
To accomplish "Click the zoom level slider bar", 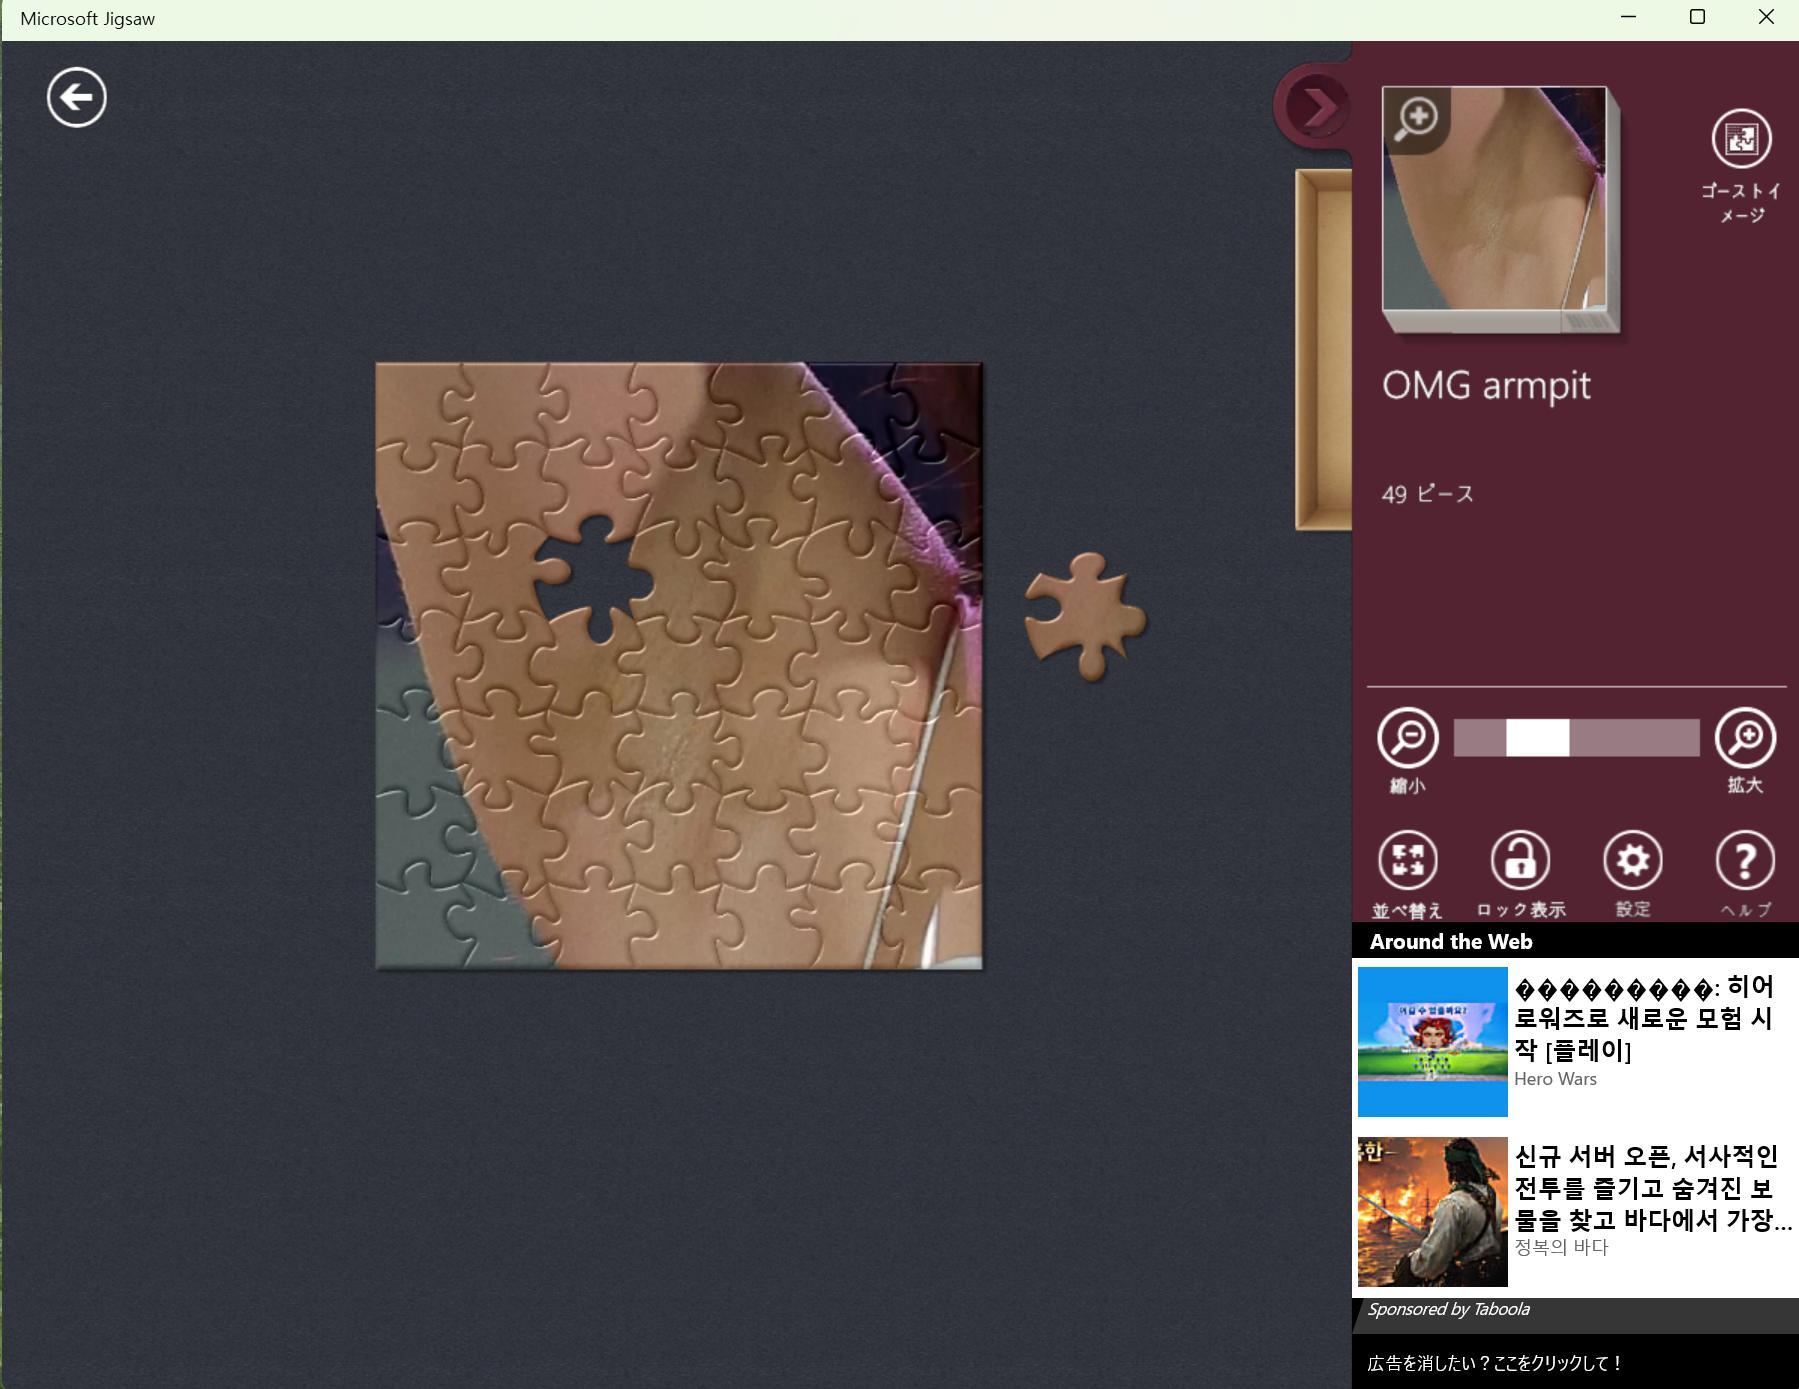I will (1576, 738).
